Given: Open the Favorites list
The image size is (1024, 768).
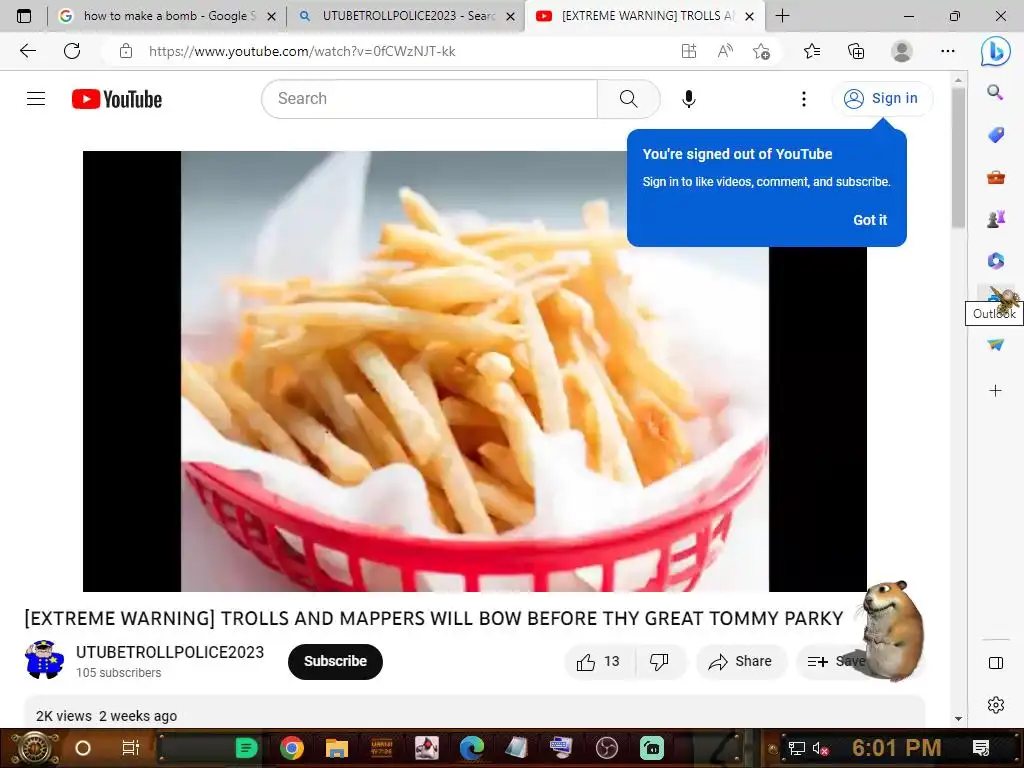Looking at the screenshot, I should [x=812, y=51].
